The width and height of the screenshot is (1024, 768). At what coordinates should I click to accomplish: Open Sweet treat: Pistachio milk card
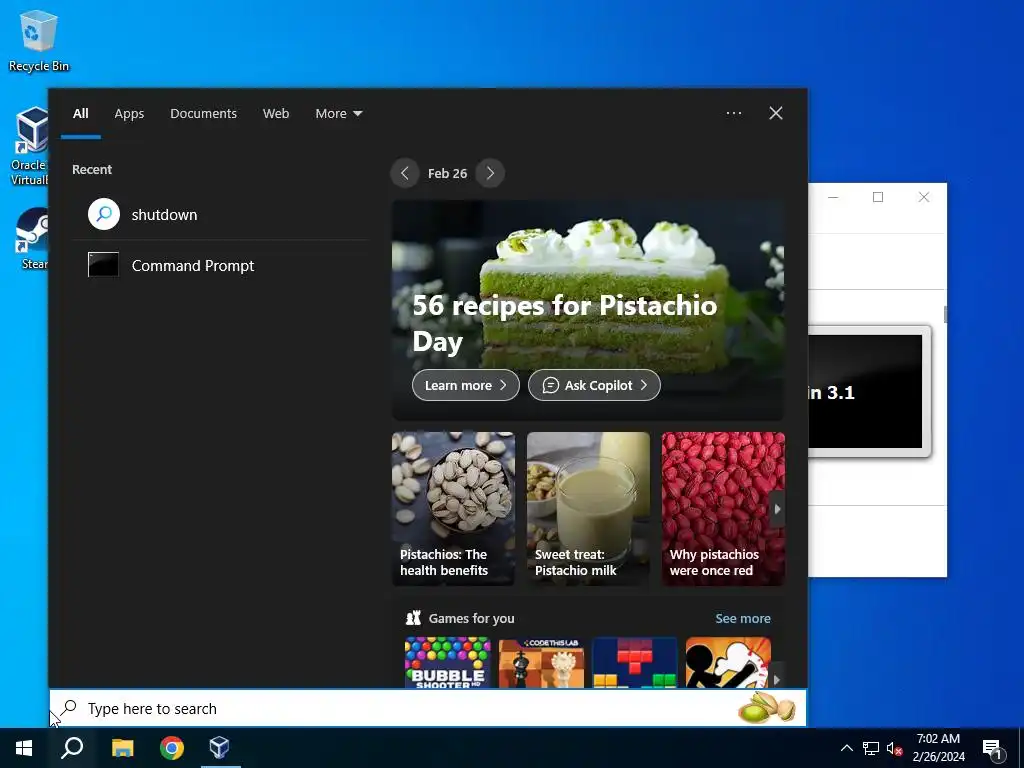pyautogui.click(x=588, y=509)
